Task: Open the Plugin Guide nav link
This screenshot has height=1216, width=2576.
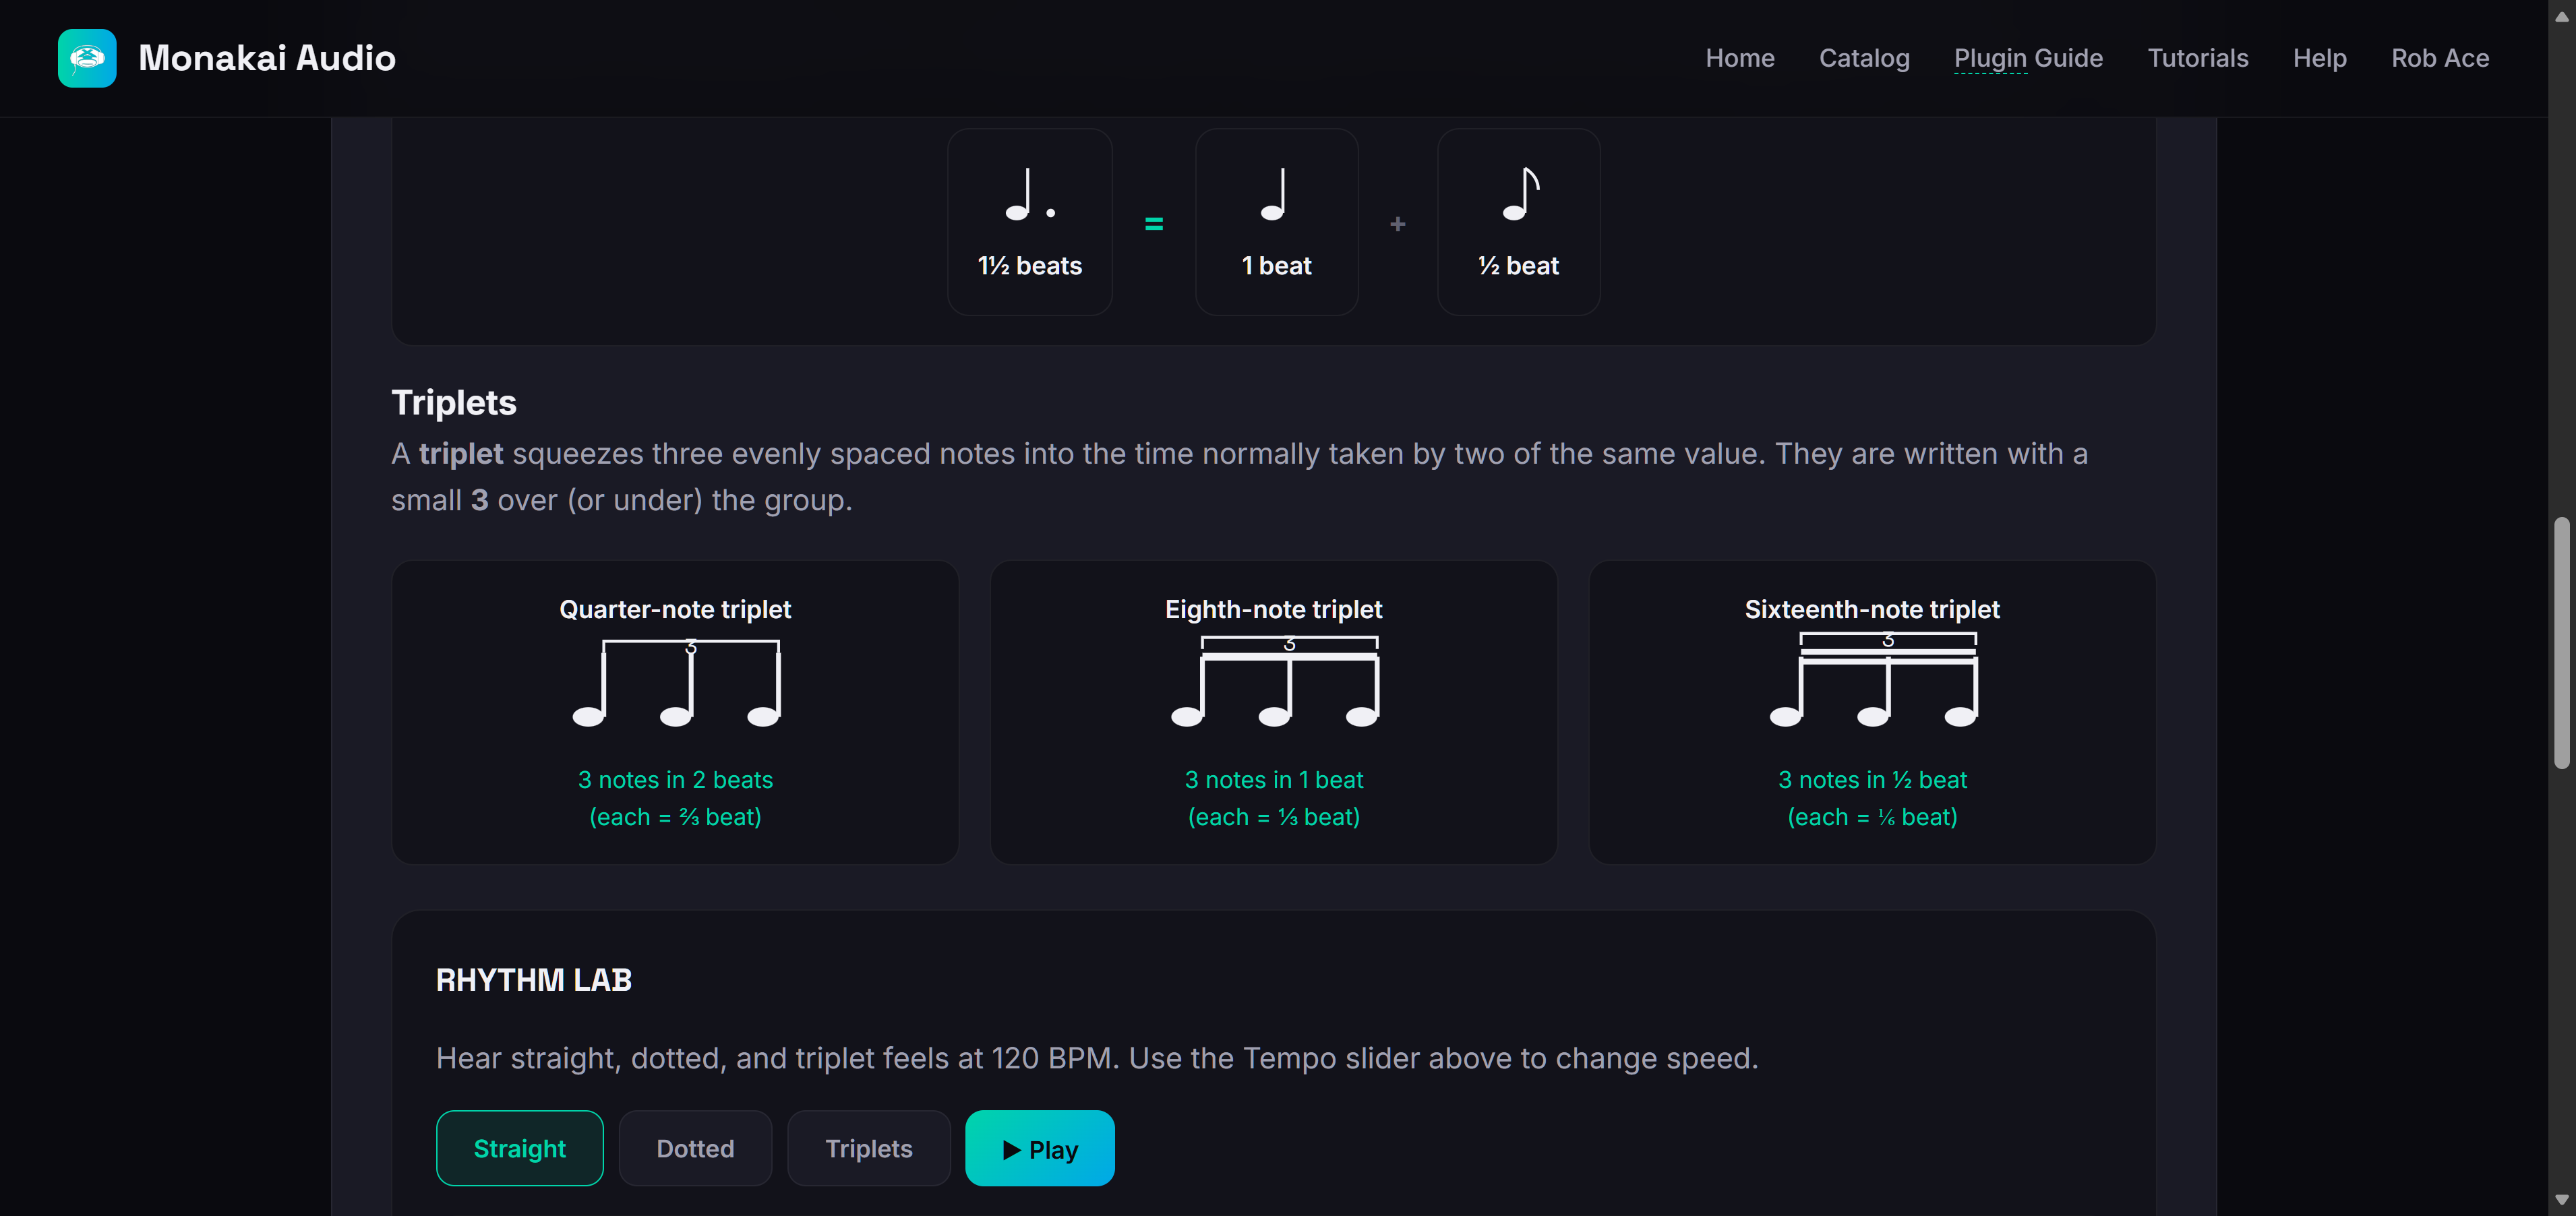Action: 2028,58
